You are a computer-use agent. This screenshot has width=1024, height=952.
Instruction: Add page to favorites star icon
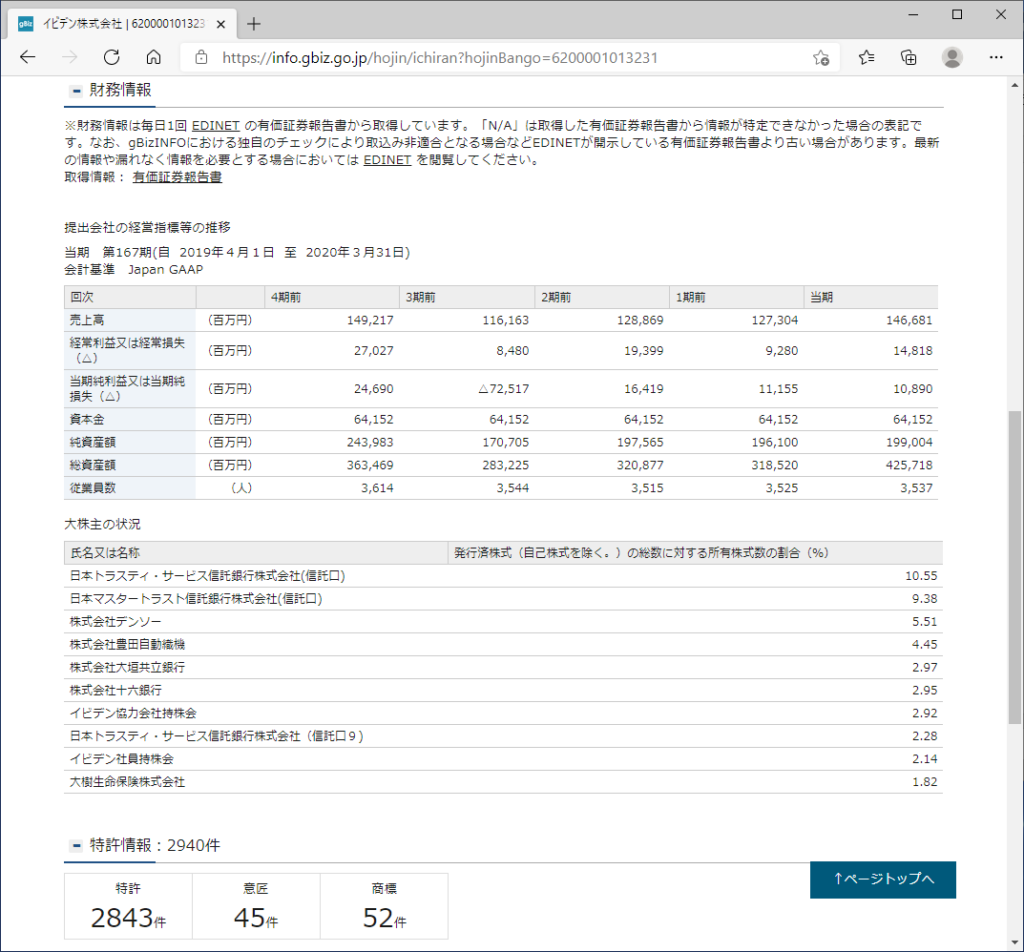pyautogui.click(x=820, y=57)
